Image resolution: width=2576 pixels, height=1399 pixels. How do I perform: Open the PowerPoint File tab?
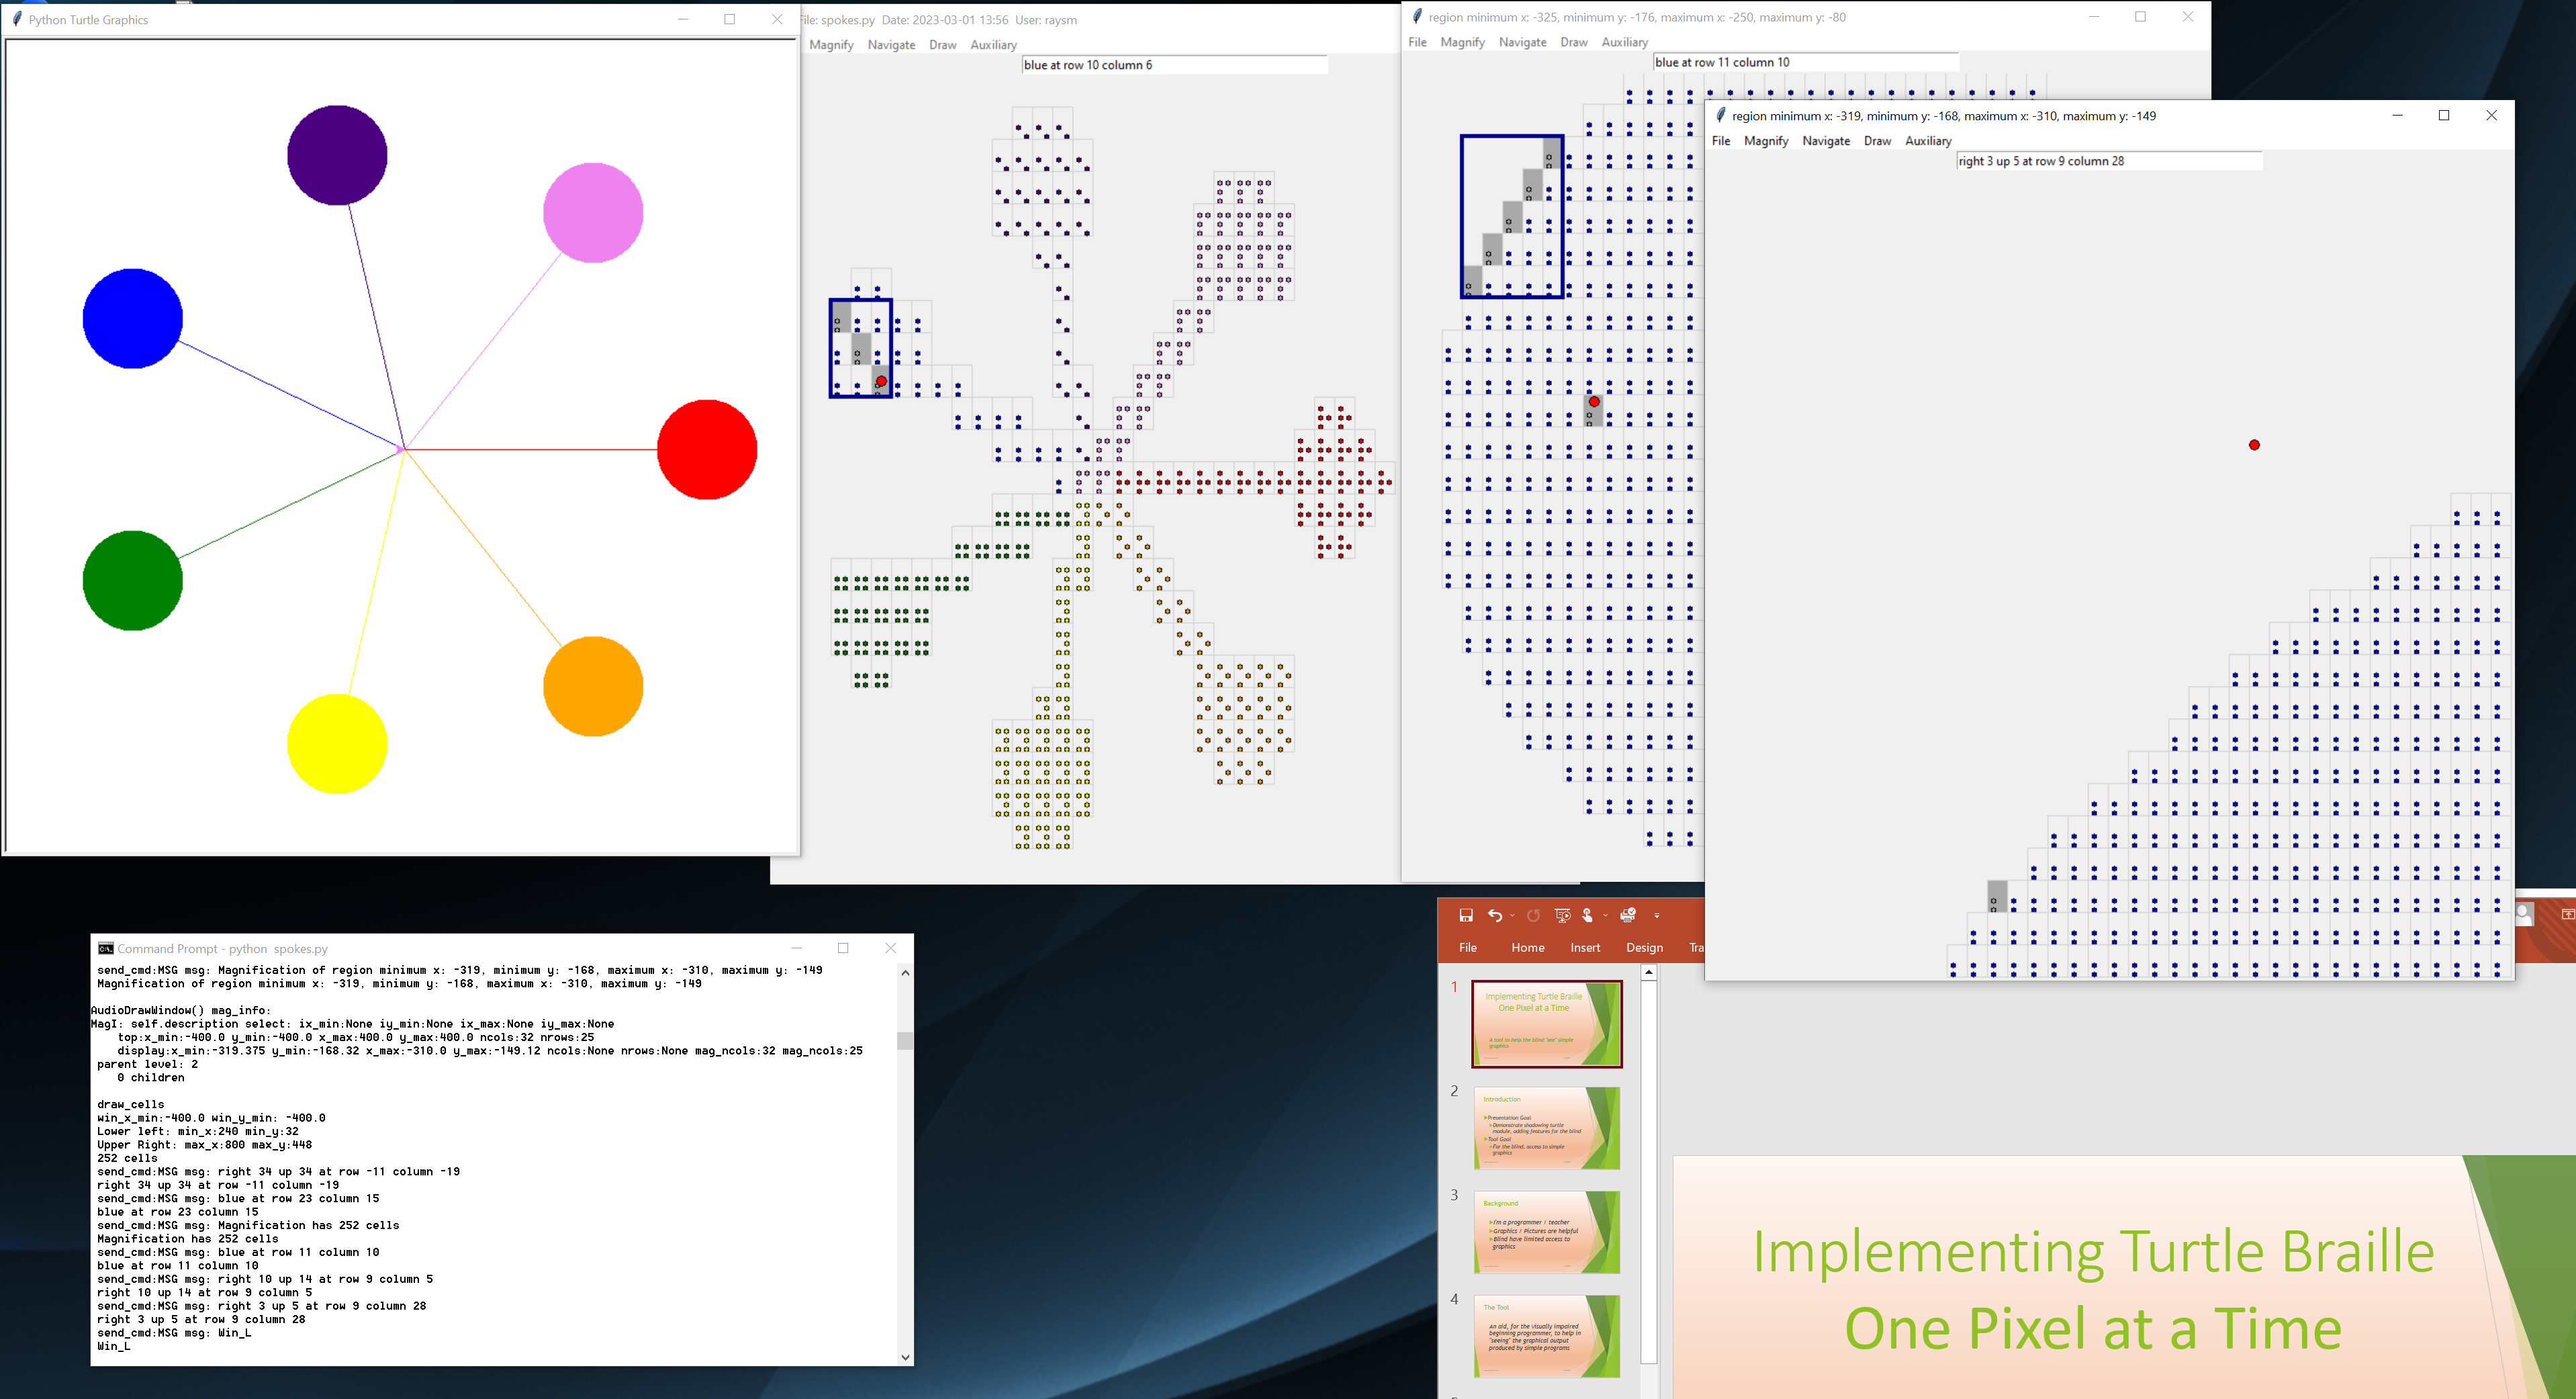pos(1467,947)
